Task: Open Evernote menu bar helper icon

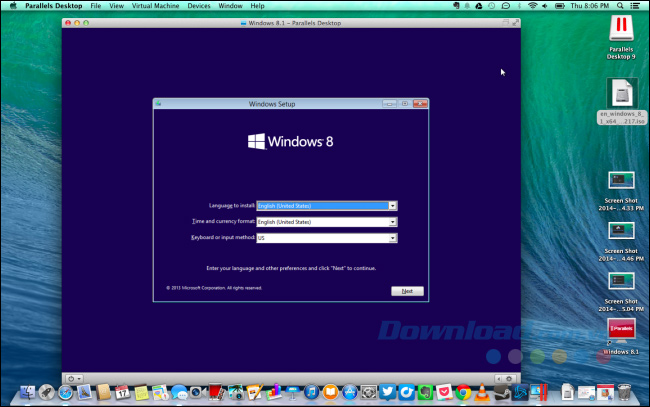Action: click(456, 6)
